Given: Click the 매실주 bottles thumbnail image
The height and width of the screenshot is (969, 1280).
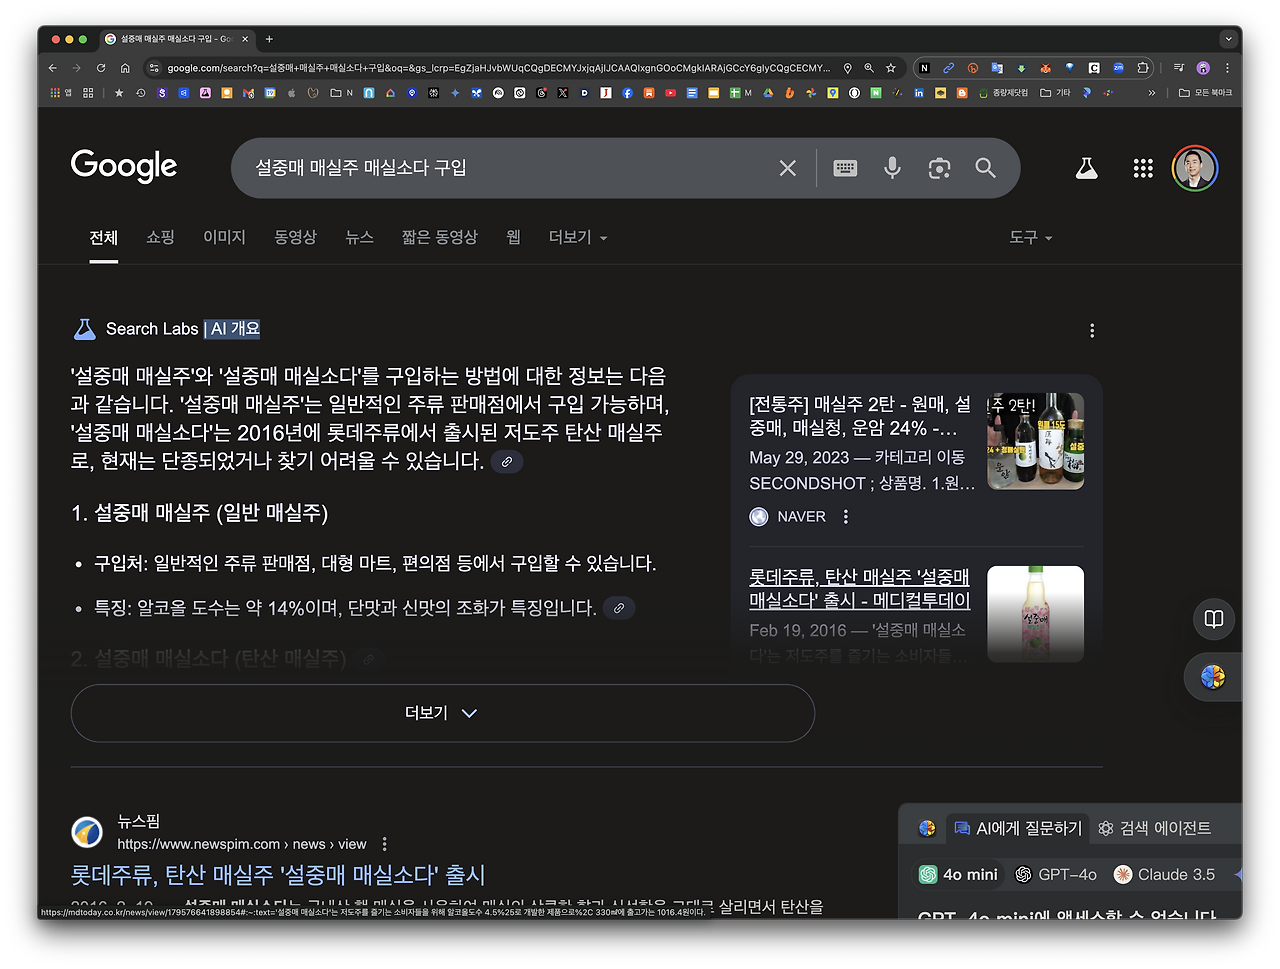Looking at the screenshot, I should tap(1035, 441).
